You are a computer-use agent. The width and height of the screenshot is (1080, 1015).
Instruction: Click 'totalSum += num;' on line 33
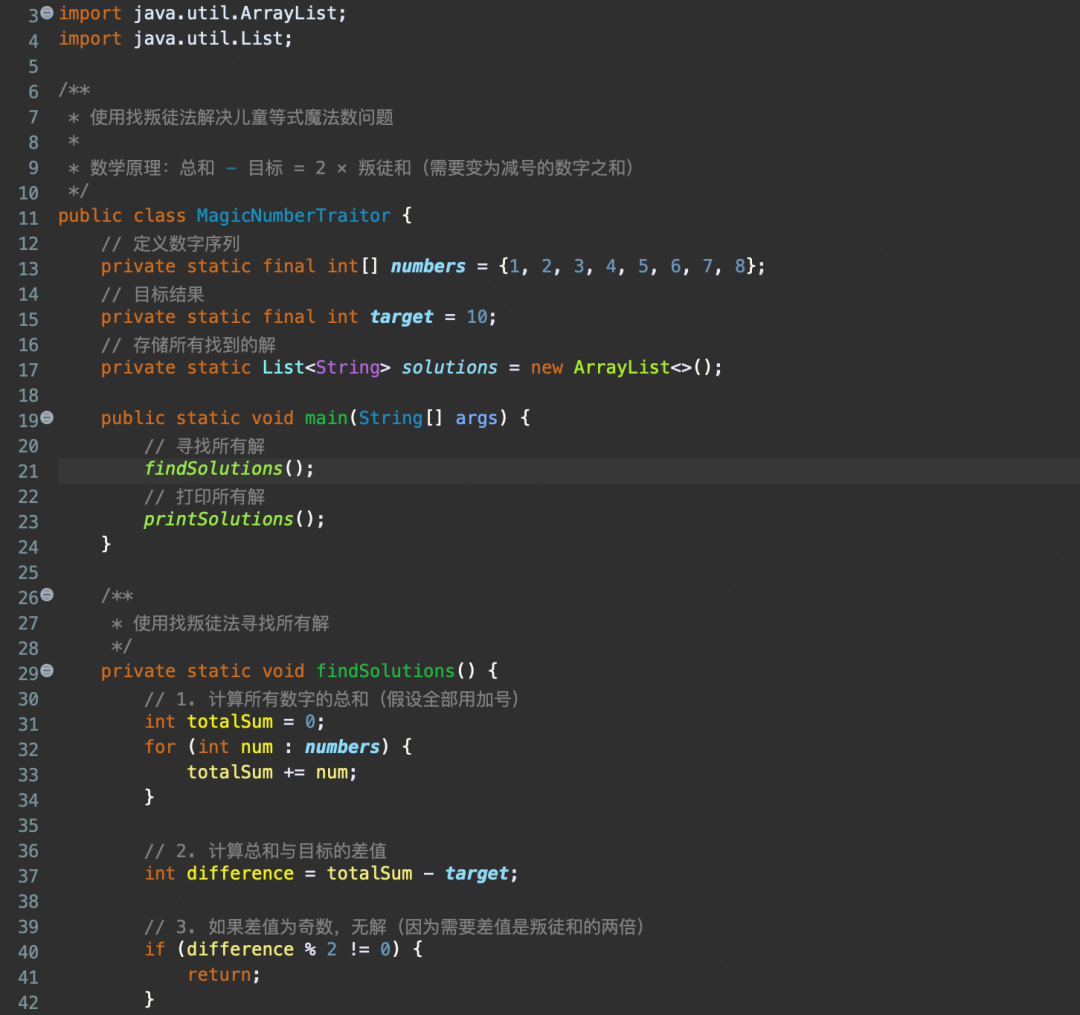point(272,772)
